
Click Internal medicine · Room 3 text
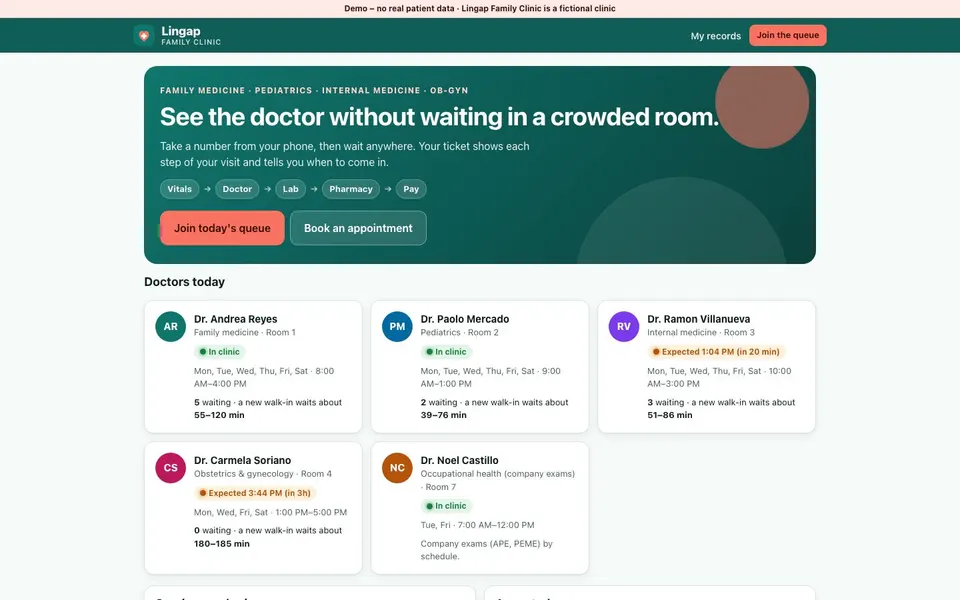(701, 332)
